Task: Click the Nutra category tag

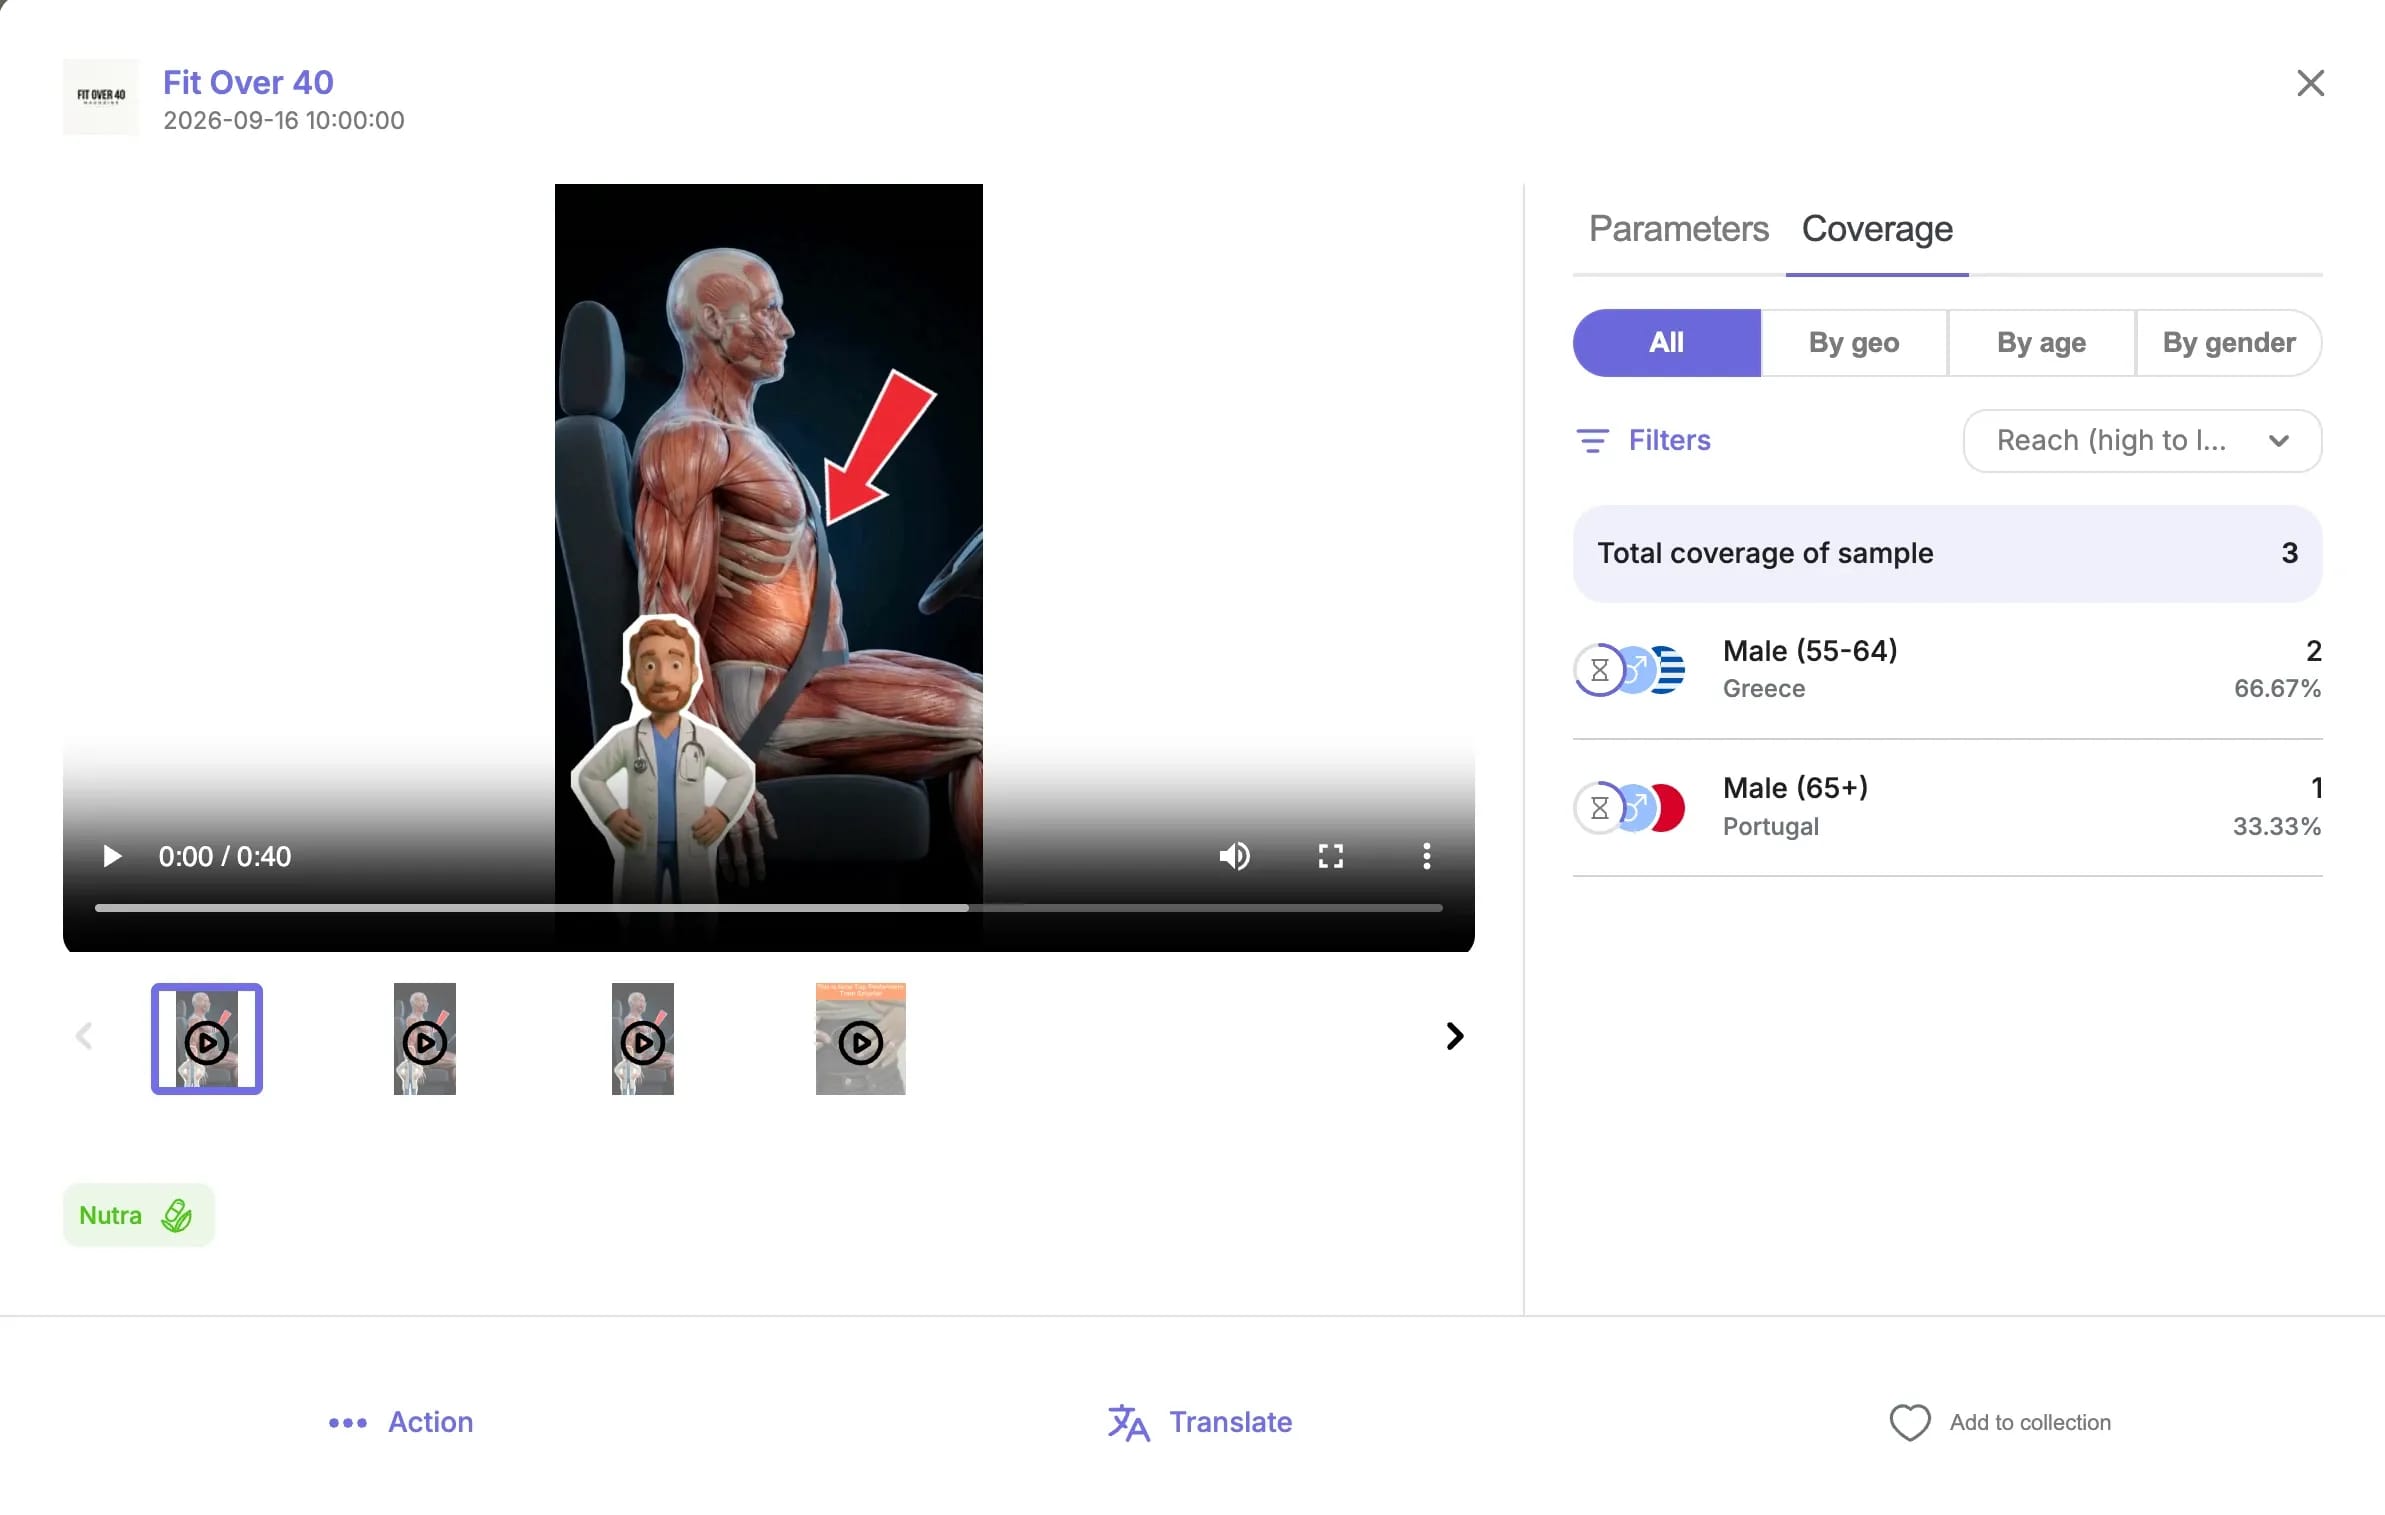Action: 139,1215
